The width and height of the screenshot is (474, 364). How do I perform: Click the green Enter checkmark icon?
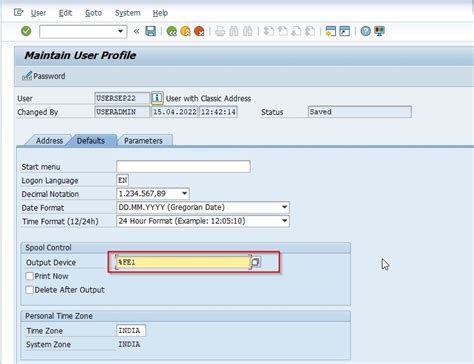[x=26, y=31]
